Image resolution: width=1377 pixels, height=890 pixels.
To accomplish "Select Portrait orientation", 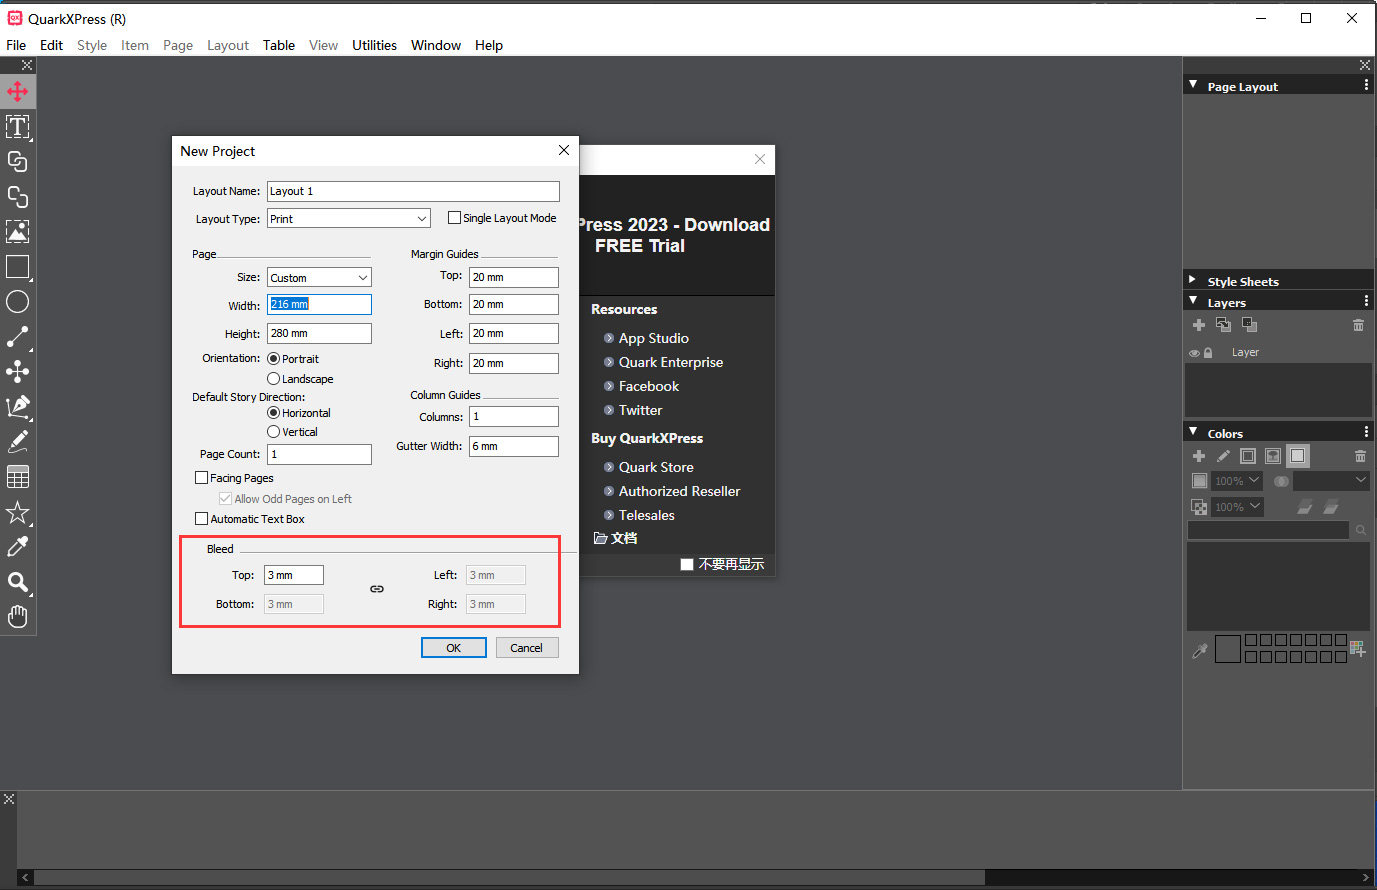I will 273,359.
